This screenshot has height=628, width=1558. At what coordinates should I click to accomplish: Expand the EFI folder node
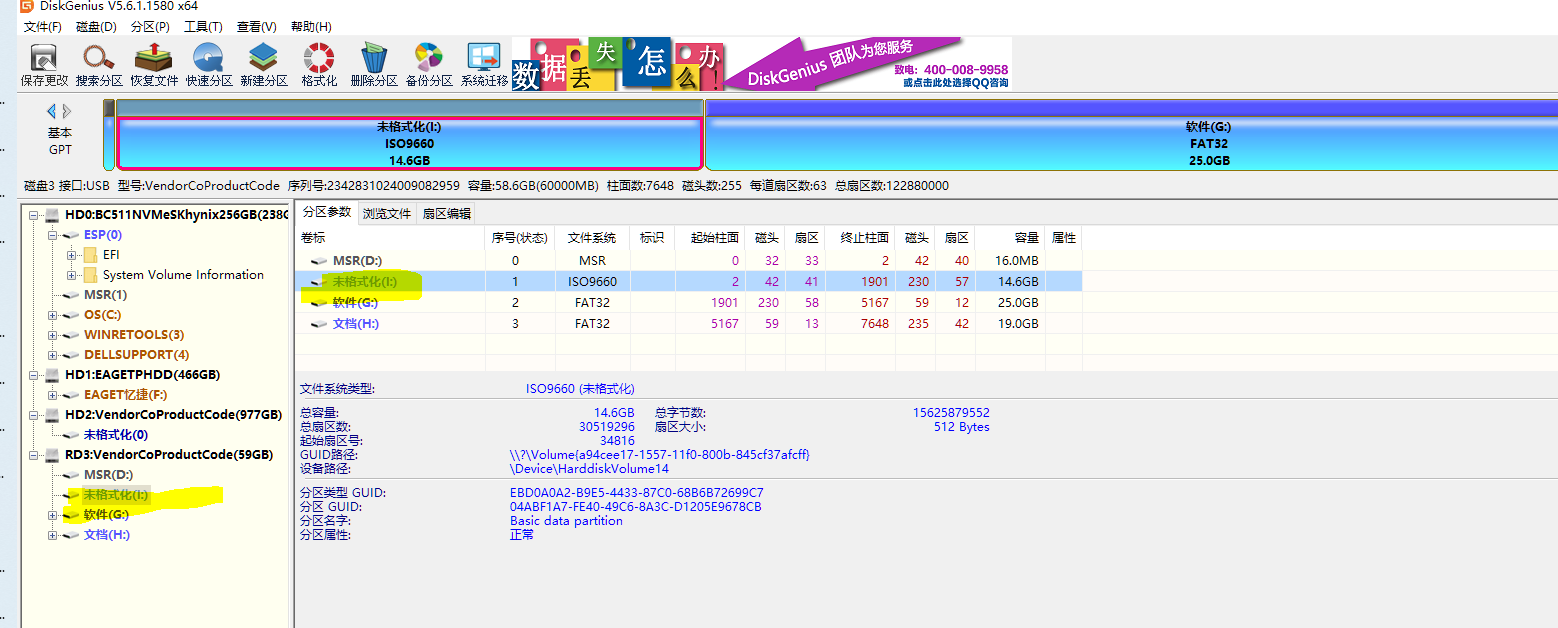pyautogui.click(x=70, y=256)
